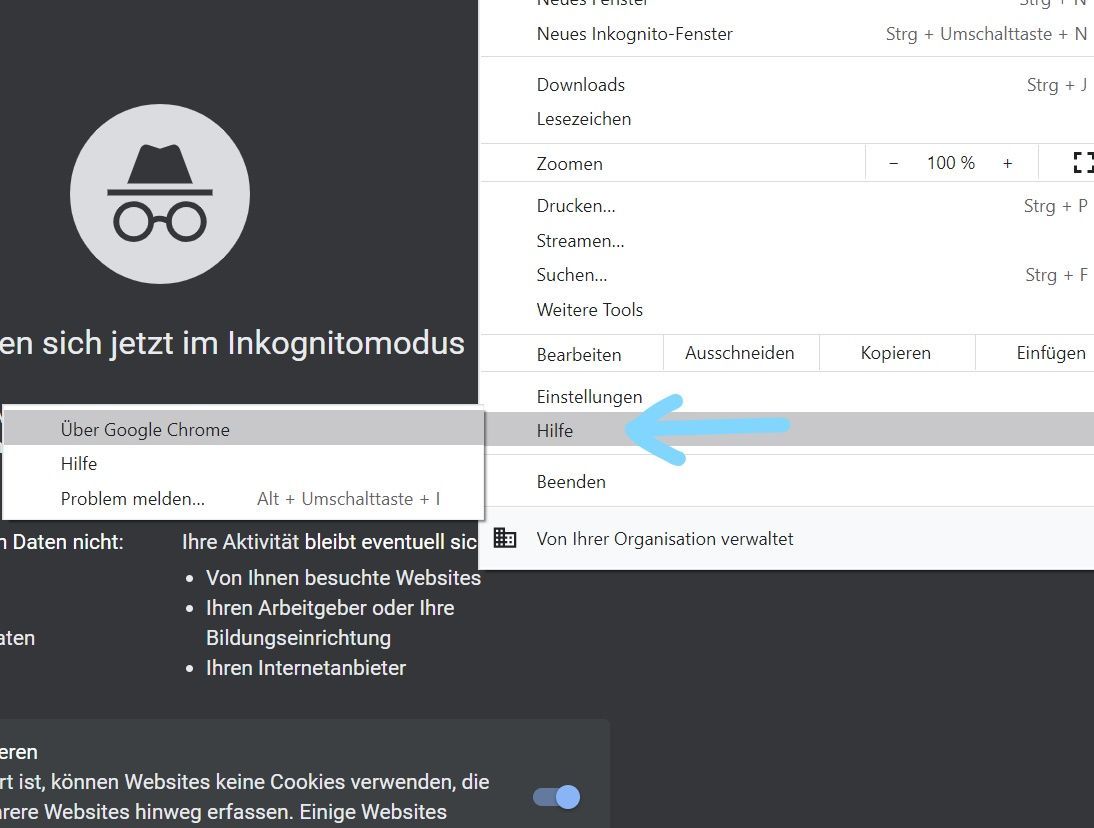Image resolution: width=1094 pixels, height=828 pixels.
Task: Click the Bearbeiten label
Action: coord(578,354)
